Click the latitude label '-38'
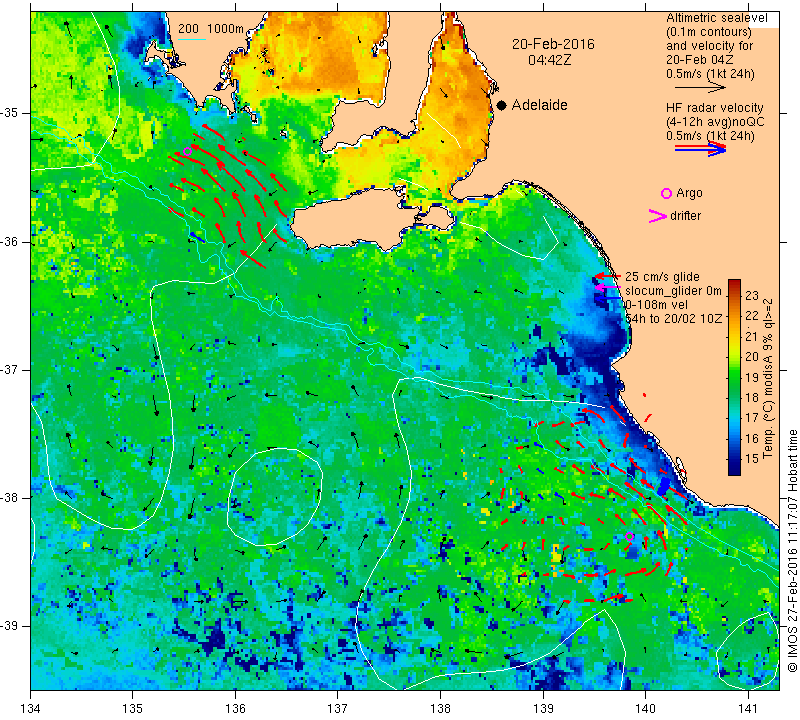Image resolution: width=800 pixels, height=720 pixels. [x=9, y=498]
